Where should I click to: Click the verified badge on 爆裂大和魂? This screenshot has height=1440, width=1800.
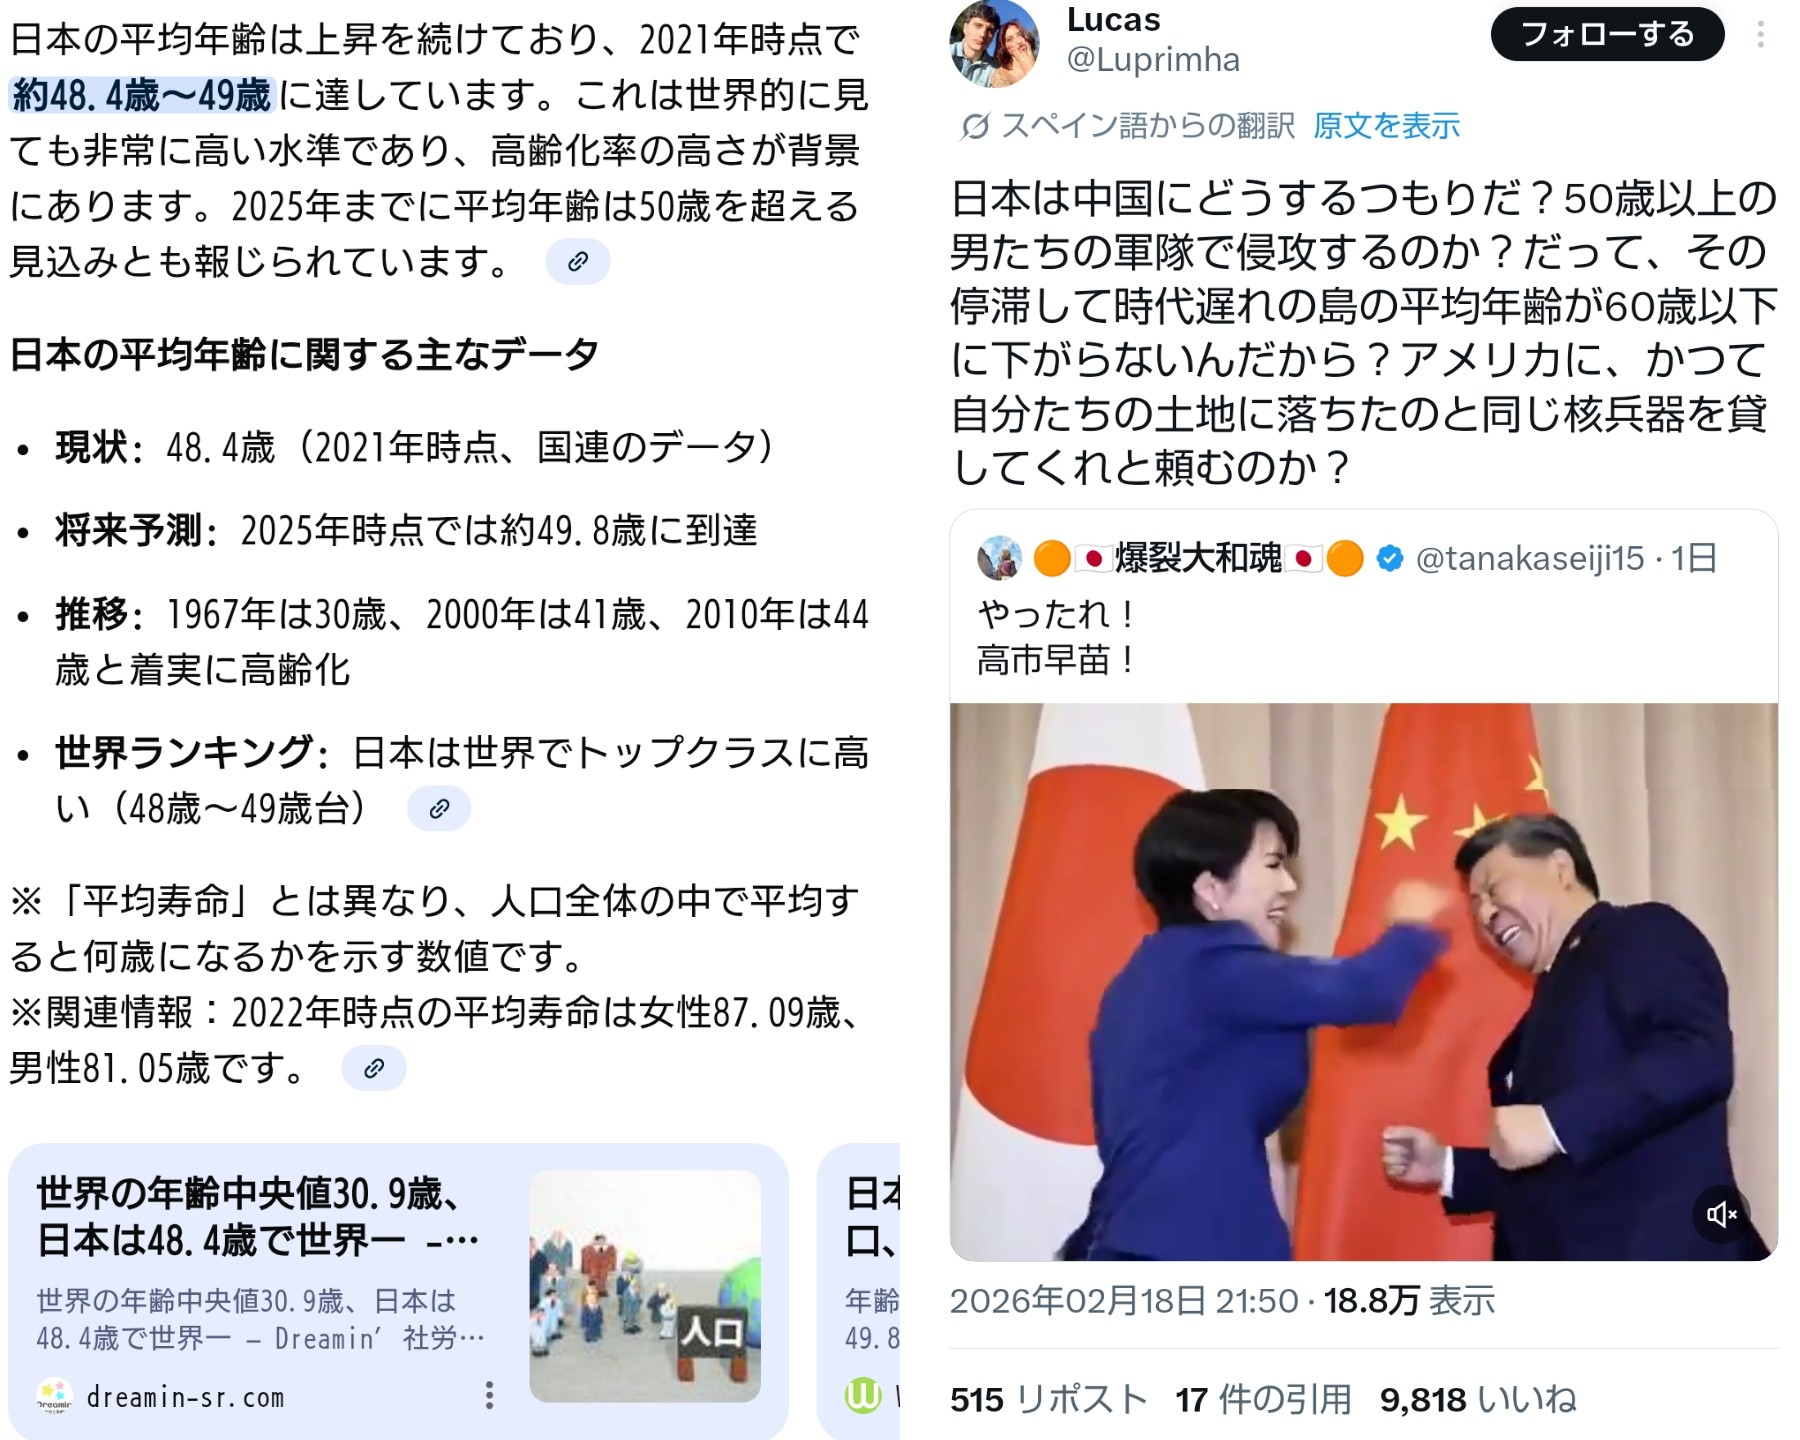click(1390, 558)
